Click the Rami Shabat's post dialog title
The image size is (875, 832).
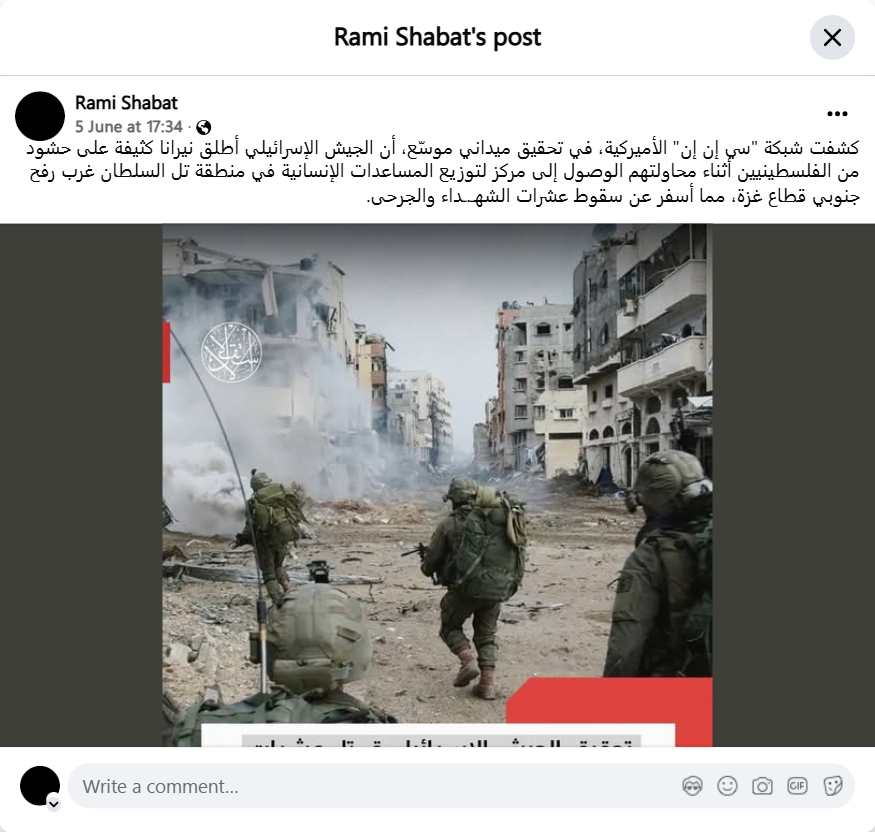(x=438, y=37)
